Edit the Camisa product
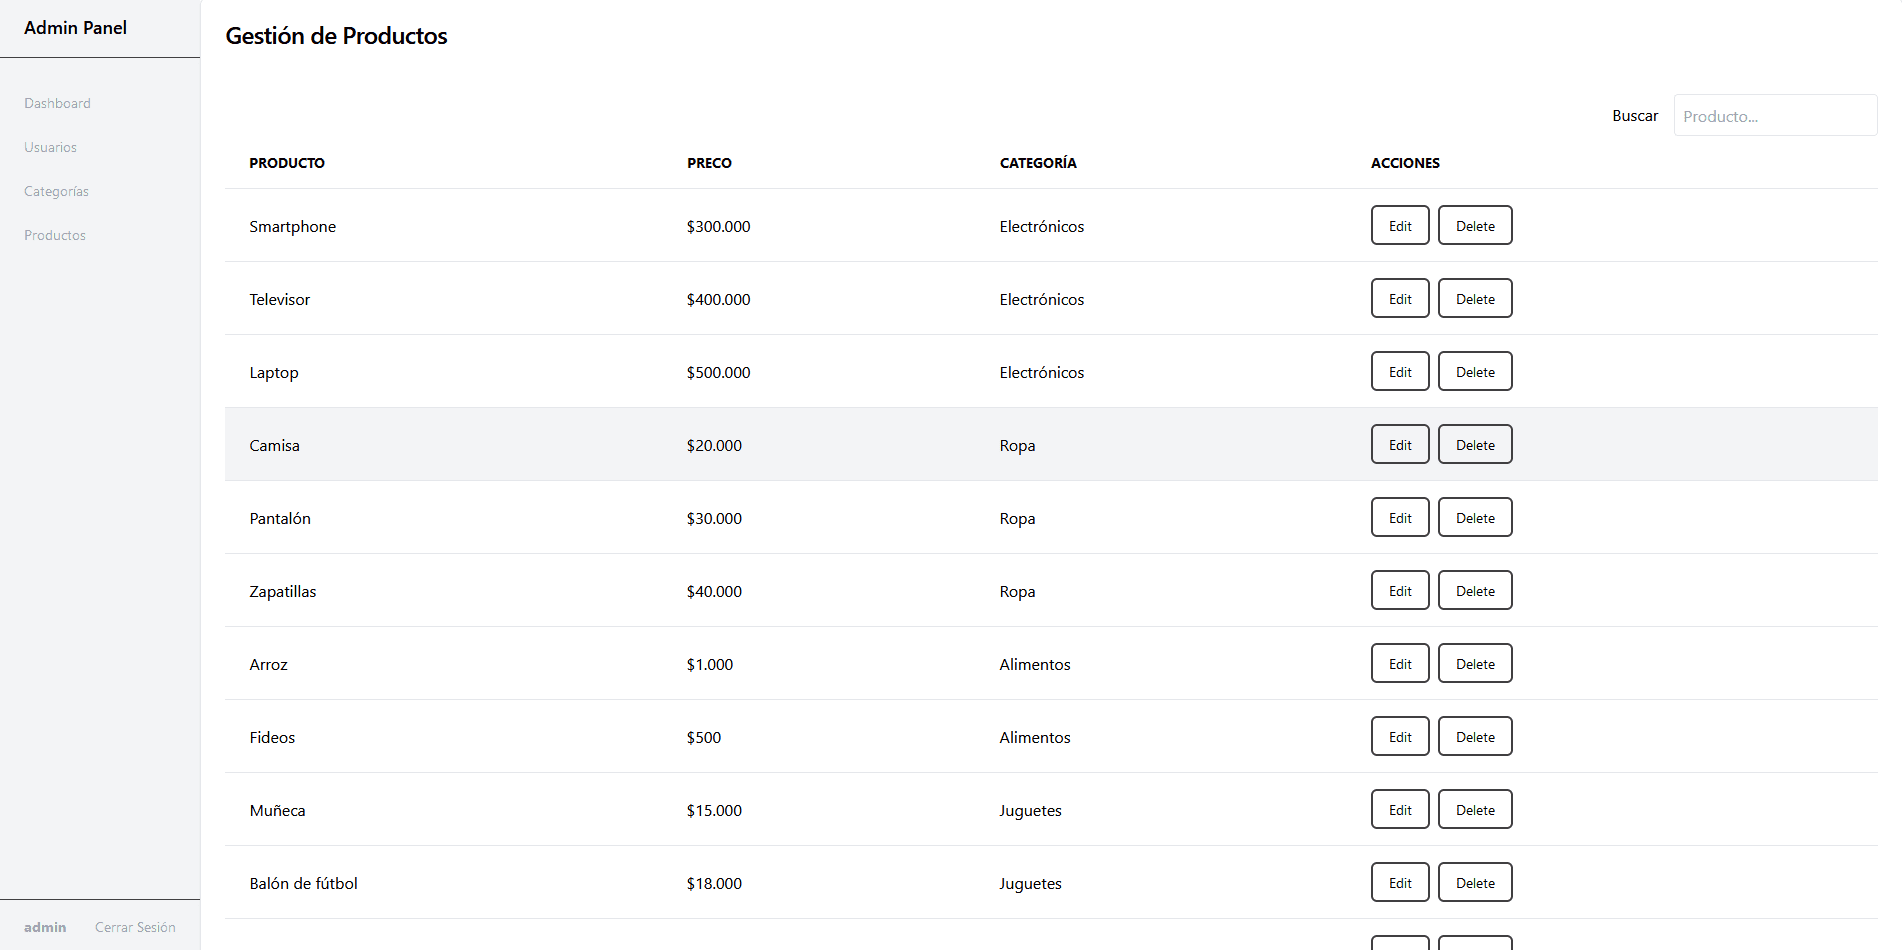 [1400, 445]
